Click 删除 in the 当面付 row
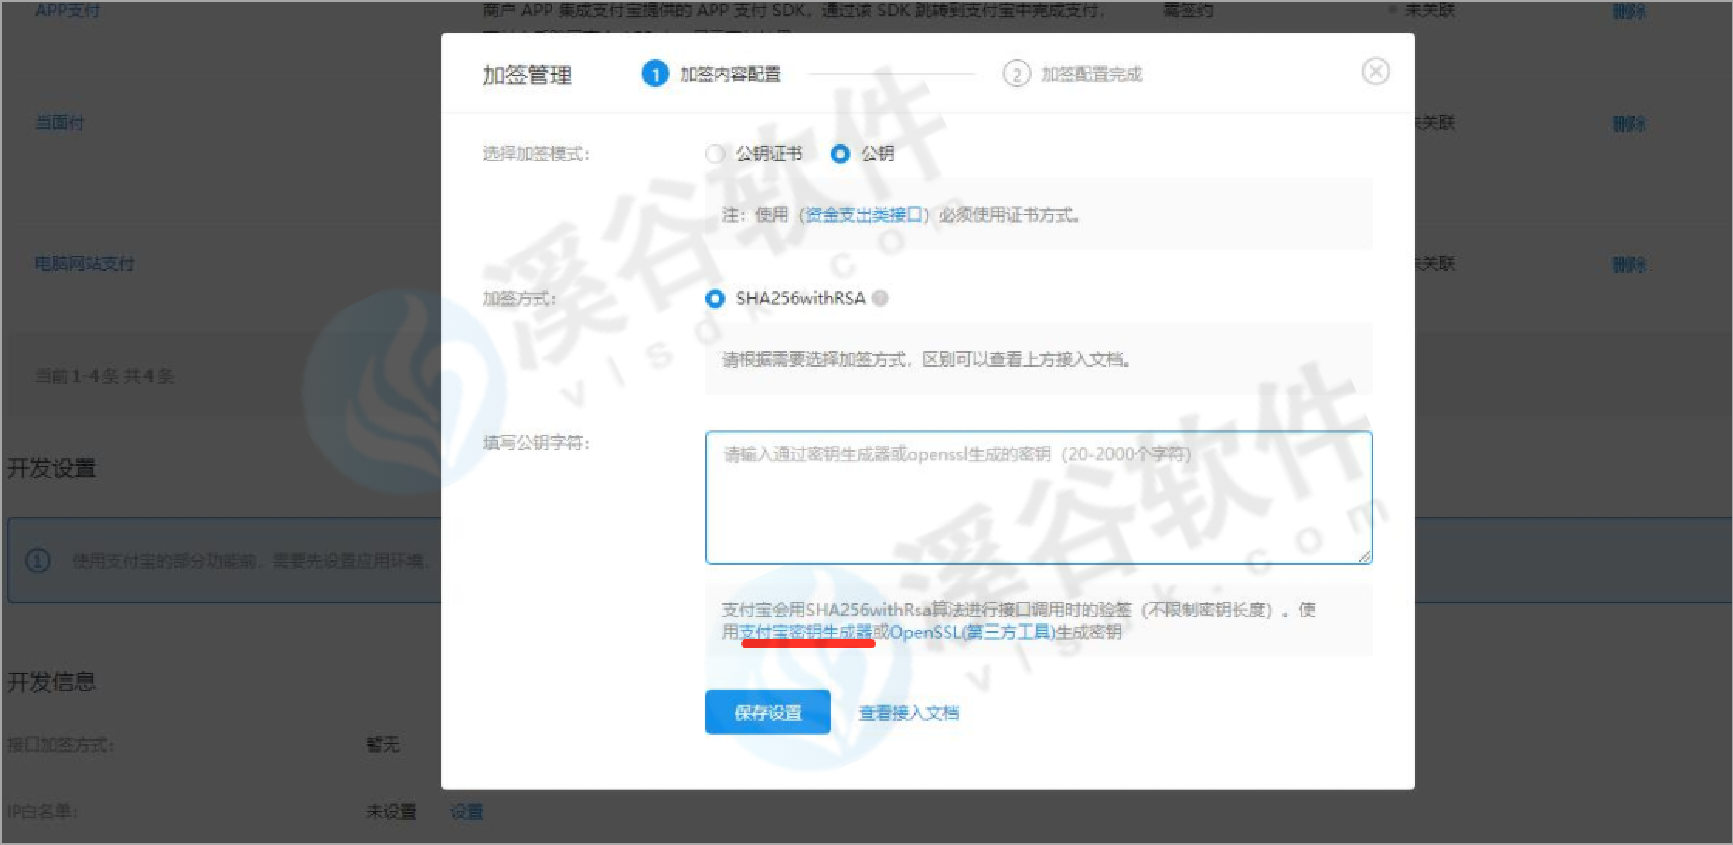 (1628, 124)
